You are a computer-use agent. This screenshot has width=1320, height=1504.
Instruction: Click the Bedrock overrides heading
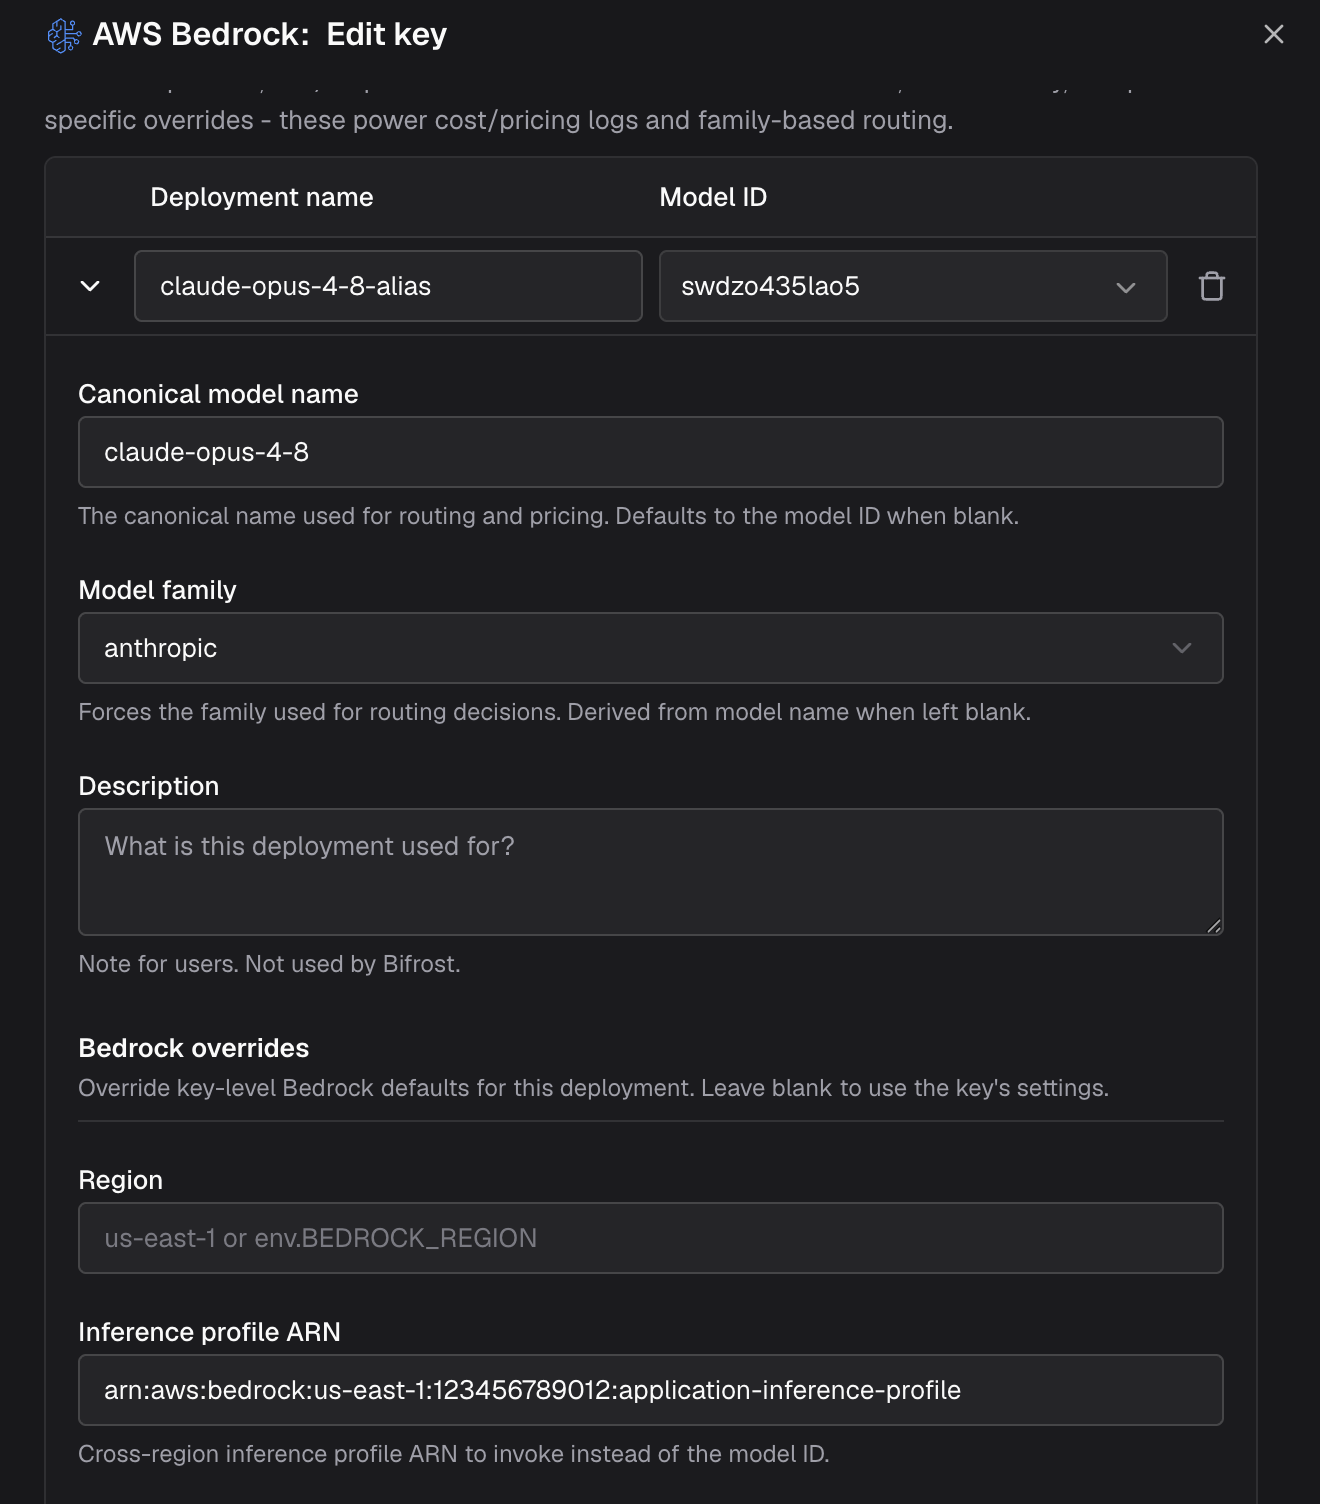(194, 1048)
